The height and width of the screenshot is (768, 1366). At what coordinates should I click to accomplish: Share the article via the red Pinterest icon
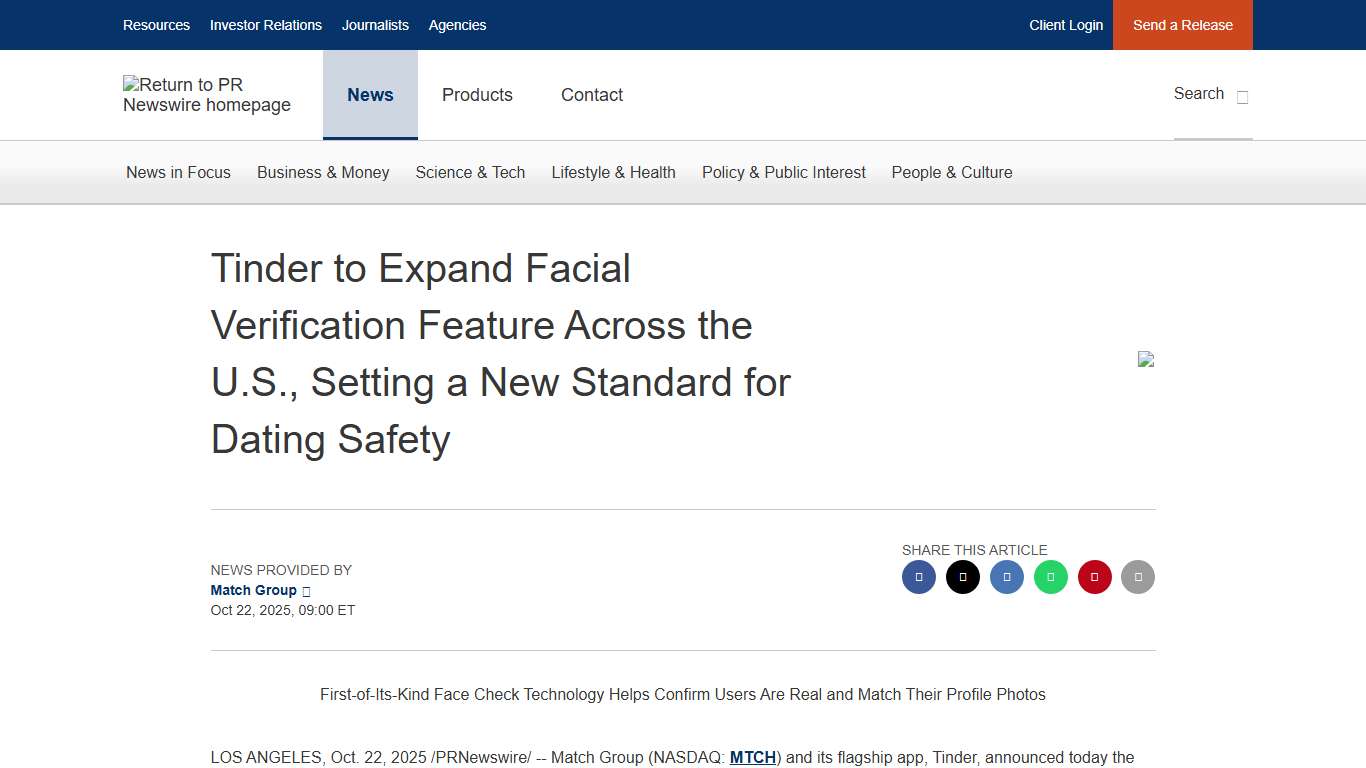point(1094,577)
